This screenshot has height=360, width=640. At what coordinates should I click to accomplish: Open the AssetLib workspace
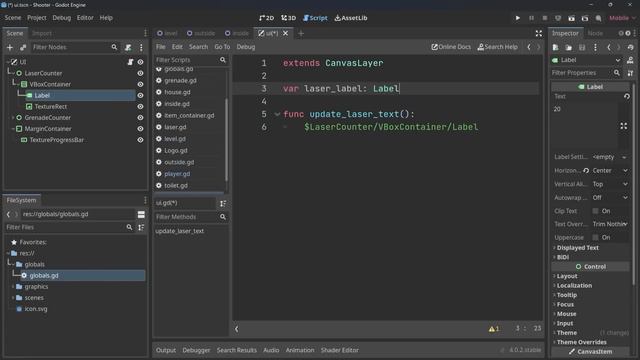pos(351,18)
